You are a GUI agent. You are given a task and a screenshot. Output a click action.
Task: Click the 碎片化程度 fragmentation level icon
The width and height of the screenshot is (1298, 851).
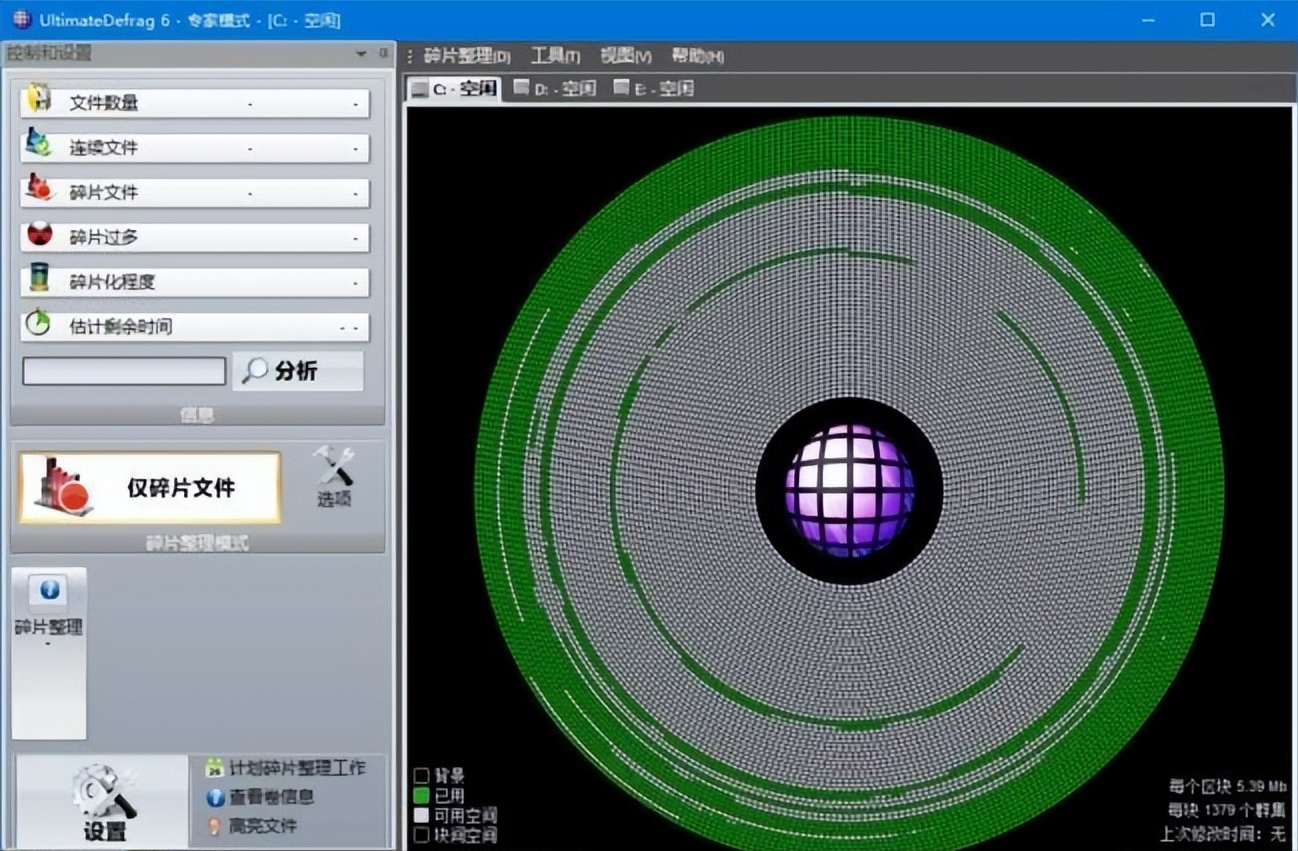[x=39, y=279]
